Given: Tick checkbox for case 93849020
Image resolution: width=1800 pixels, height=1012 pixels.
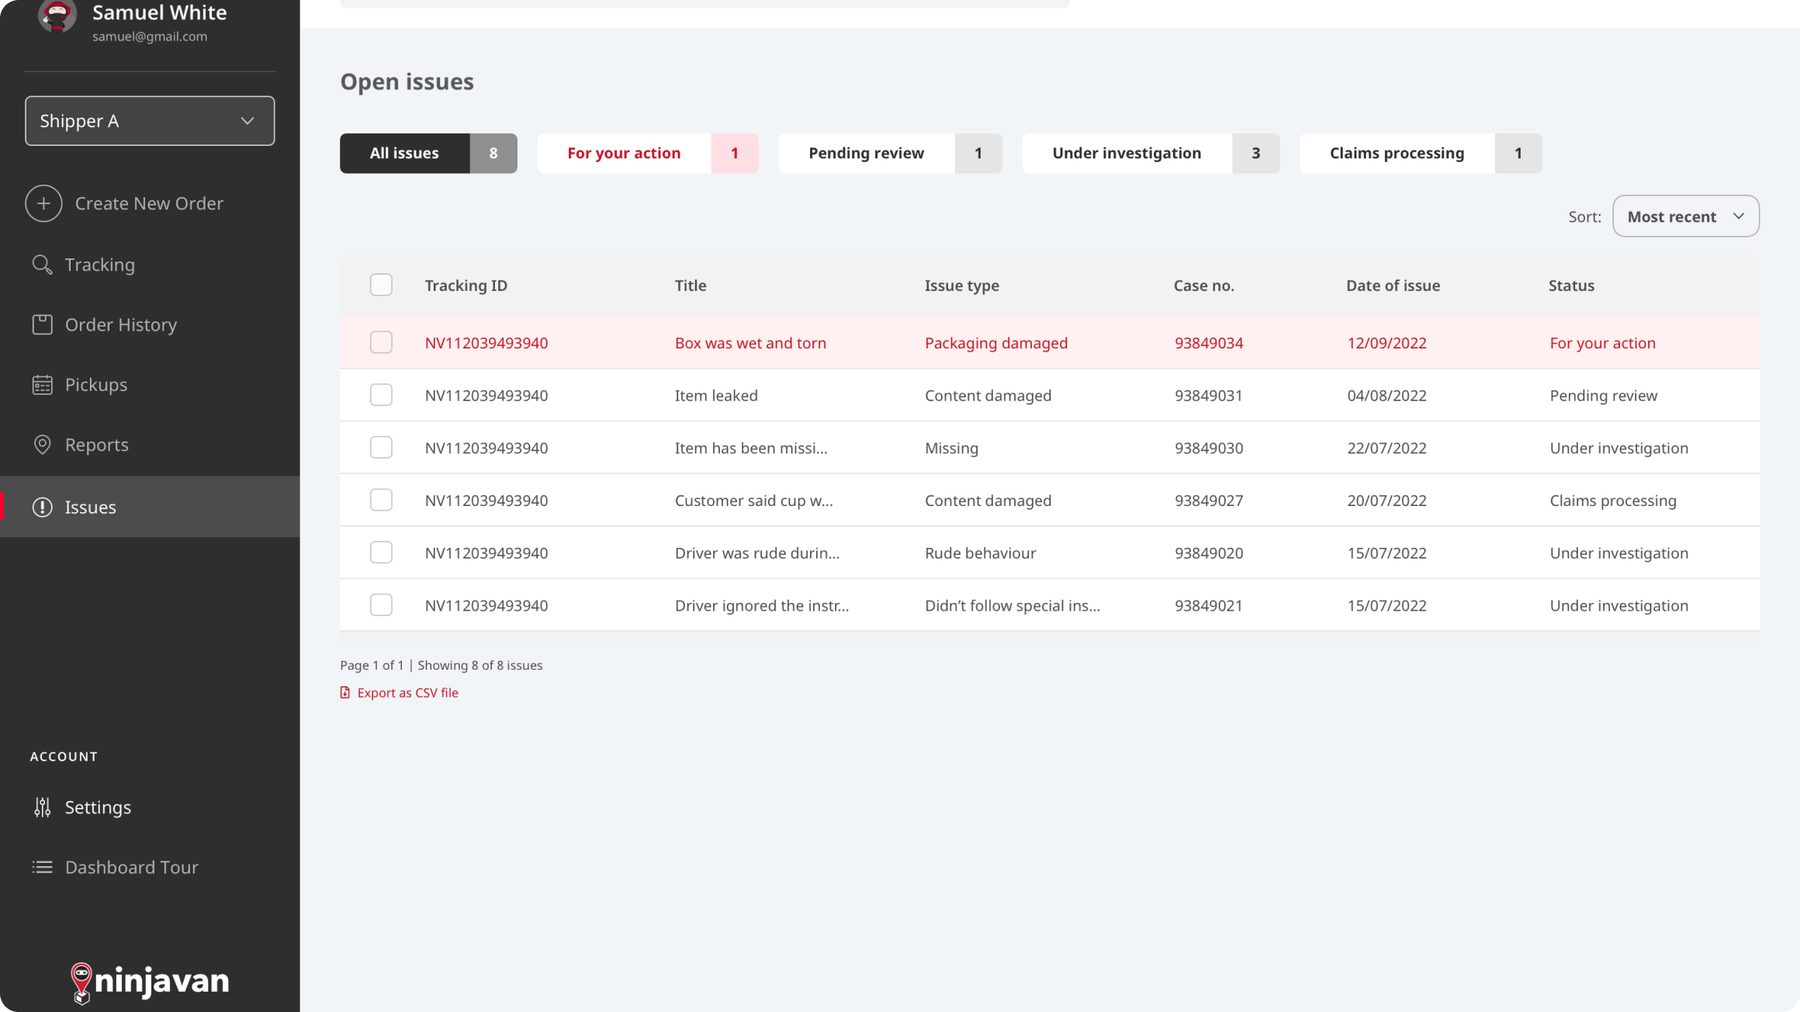Looking at the screenshot, I should click(381, 552).
